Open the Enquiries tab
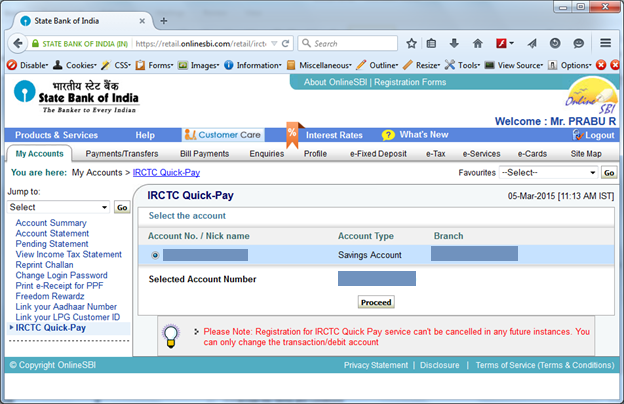 (267, 154)
